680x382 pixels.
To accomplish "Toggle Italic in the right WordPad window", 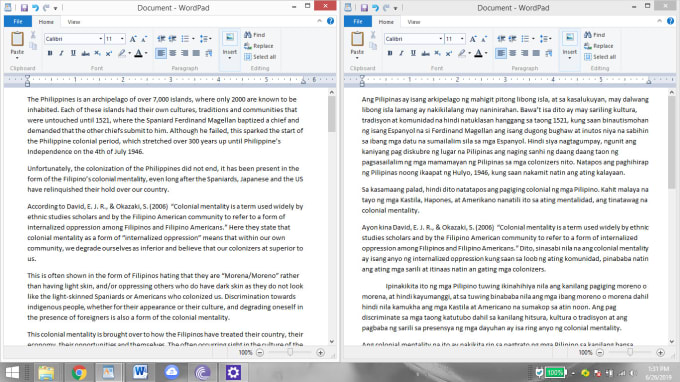I will pos(402,53).
